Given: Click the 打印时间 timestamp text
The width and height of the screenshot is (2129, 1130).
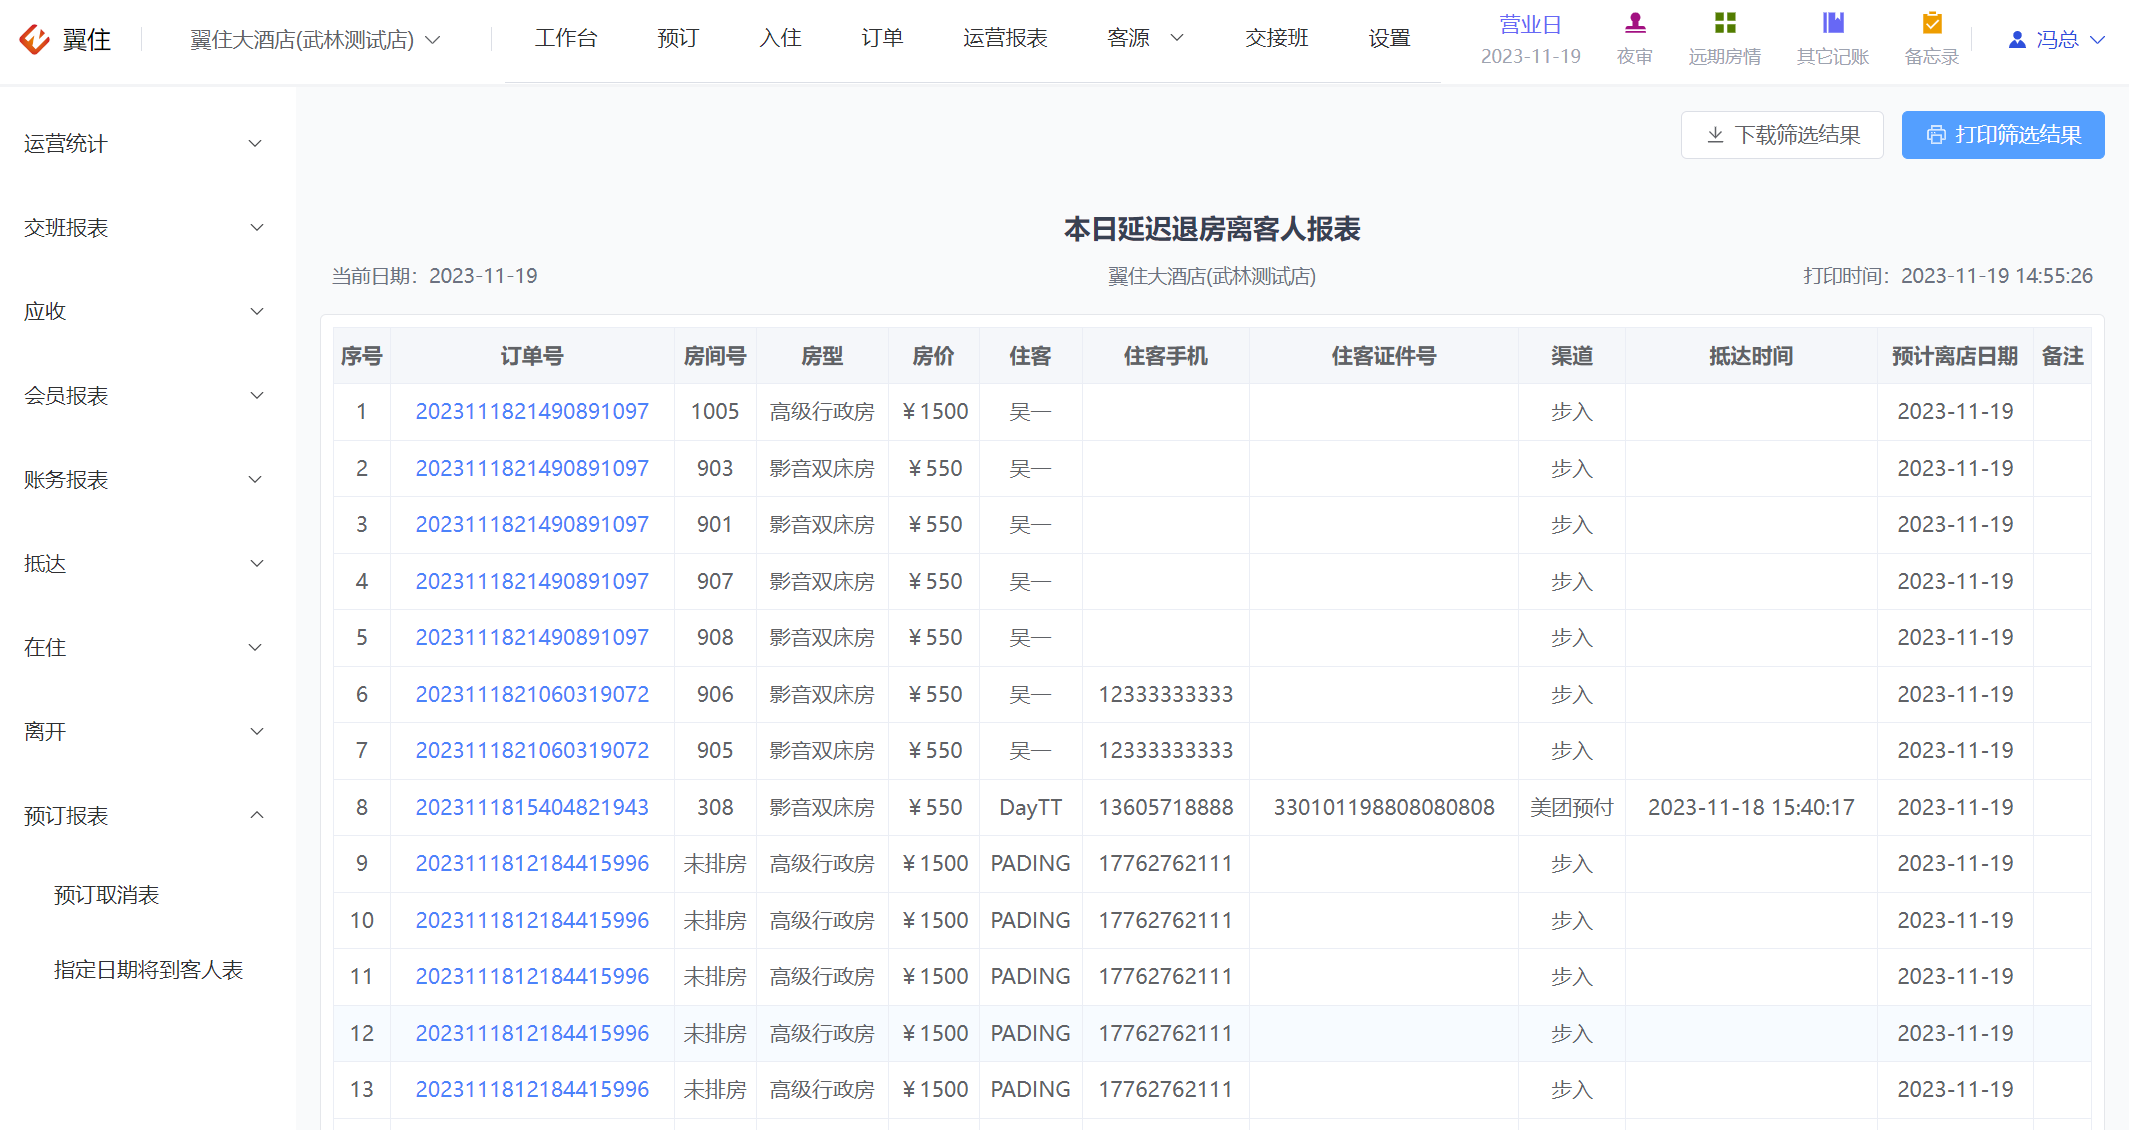Looking at the screenshot, I should 1948,276.
